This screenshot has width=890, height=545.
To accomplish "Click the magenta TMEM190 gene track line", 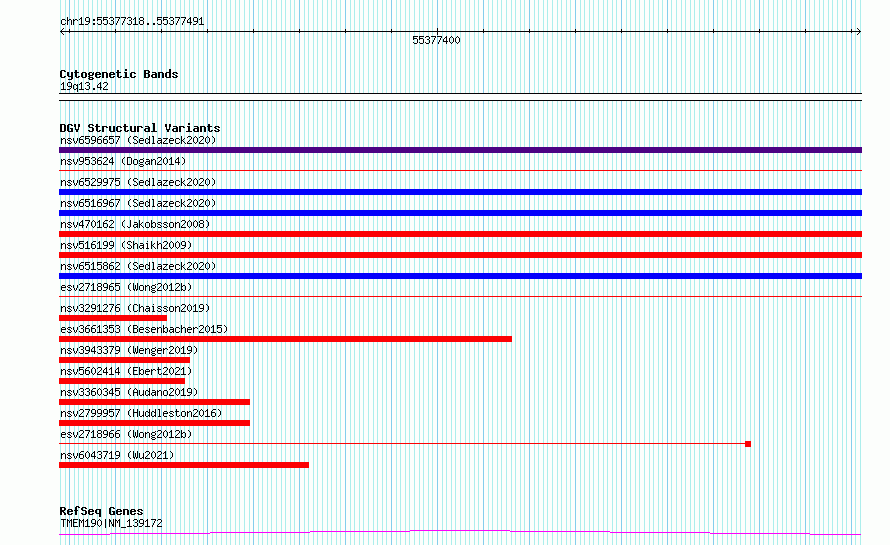I will point(460,533).
